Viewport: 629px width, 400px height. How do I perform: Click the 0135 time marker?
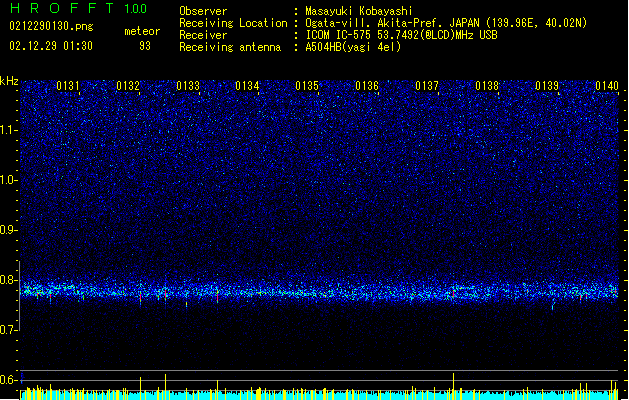[307, 86]
